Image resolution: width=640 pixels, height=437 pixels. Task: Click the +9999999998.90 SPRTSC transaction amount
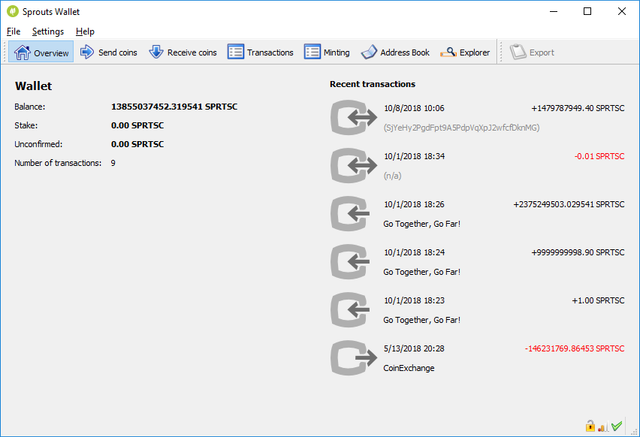pyautogui.click(x=578, y=253)
